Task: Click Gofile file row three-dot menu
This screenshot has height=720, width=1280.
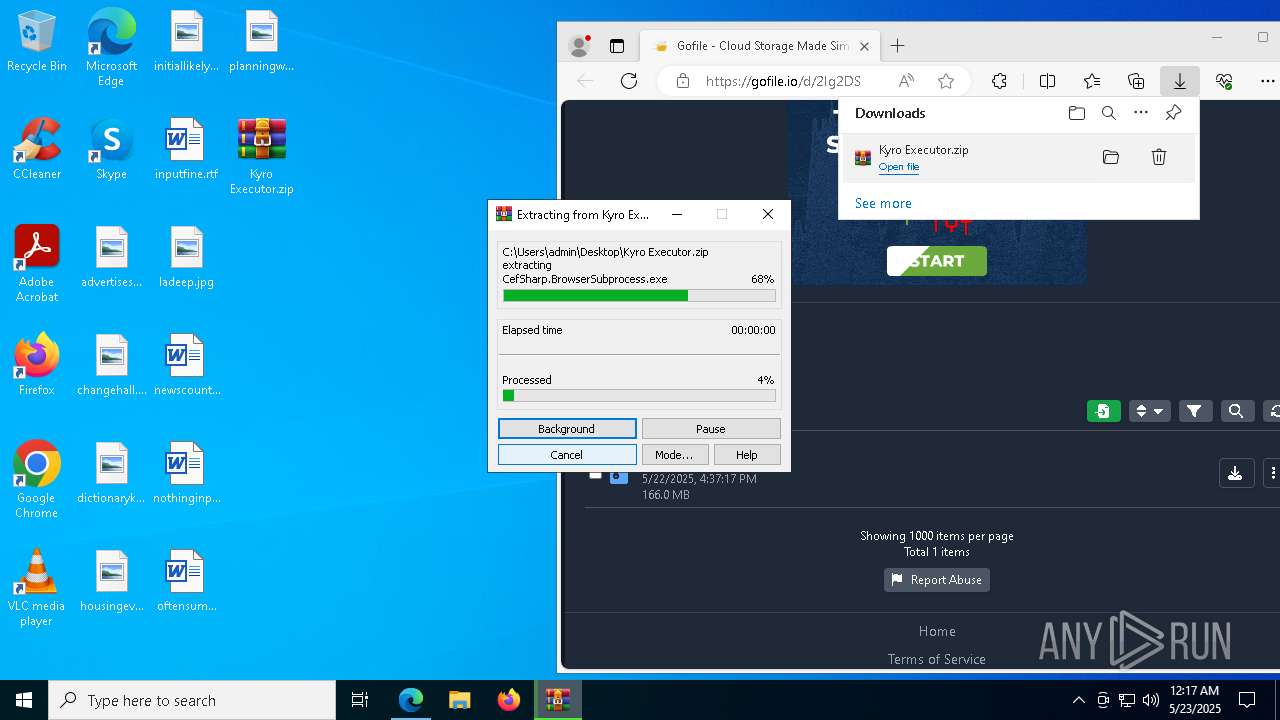Action: point(1272,473)
